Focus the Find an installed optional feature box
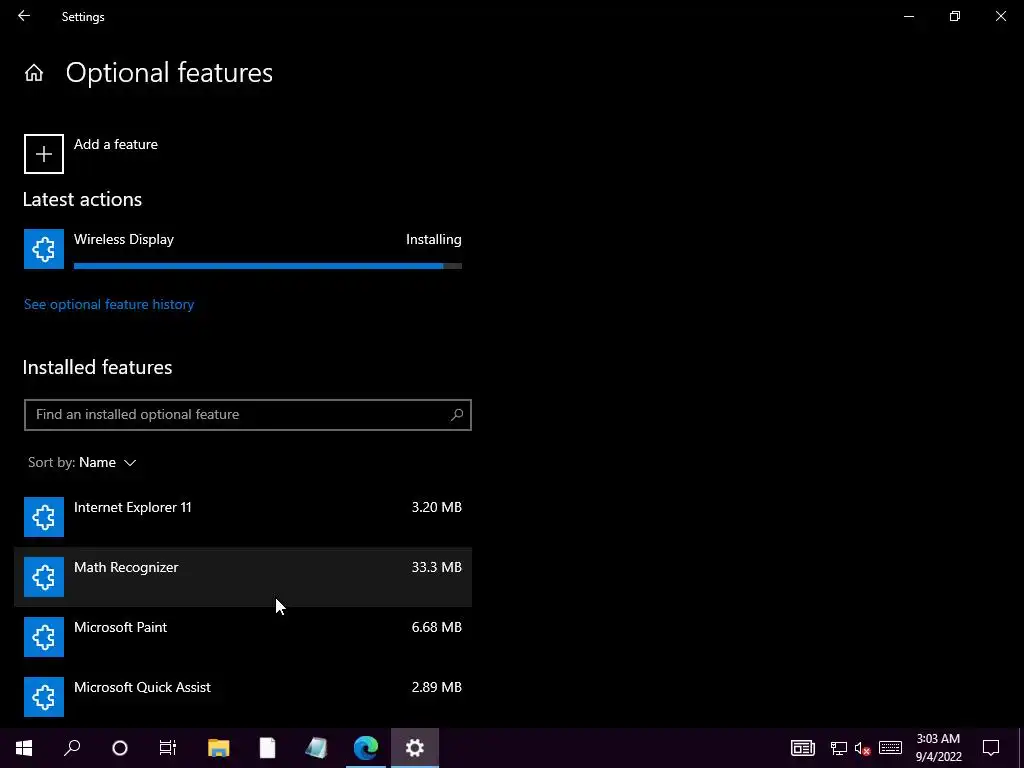 [x=248, y=415]
